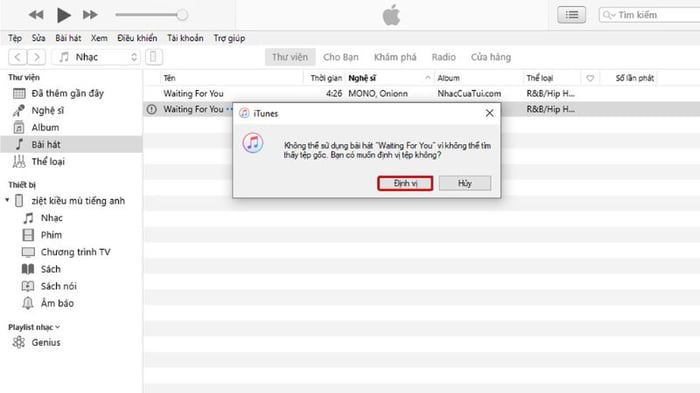Image resolution: width=700 pixels, height=393 pixels.
Task: Click the rewind previous track button
Action: [x=36, y=15]
